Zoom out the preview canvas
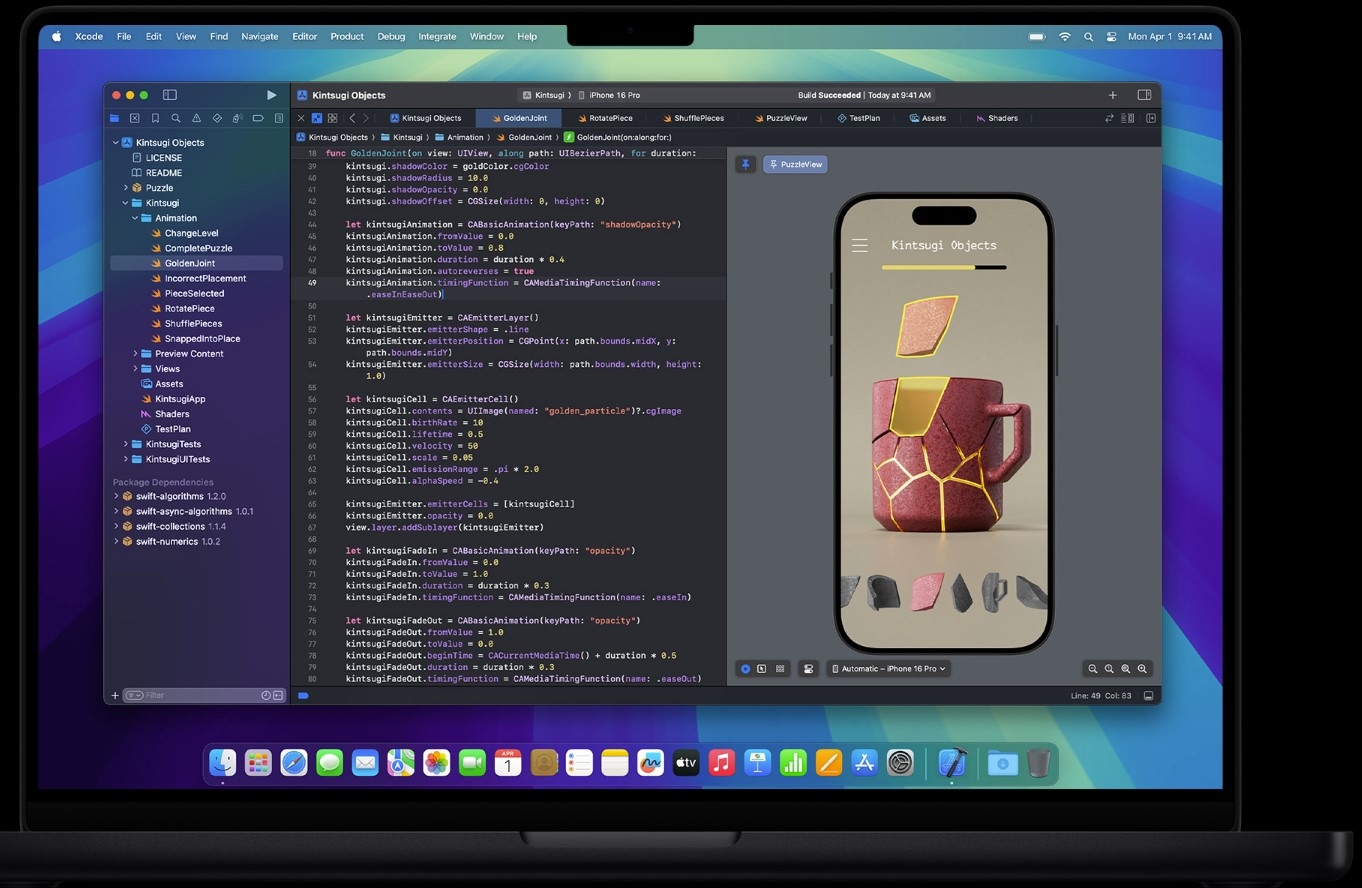The width and height of the screenshot is (1362, 888). tap(1093, 669)
